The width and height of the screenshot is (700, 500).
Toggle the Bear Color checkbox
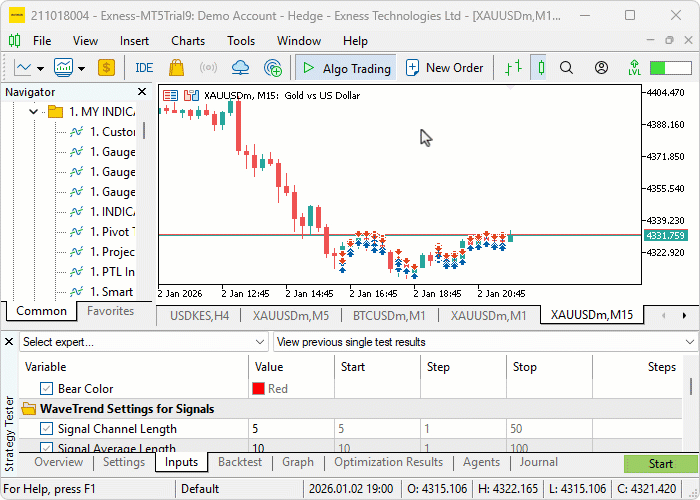click(x=46, y=388)
